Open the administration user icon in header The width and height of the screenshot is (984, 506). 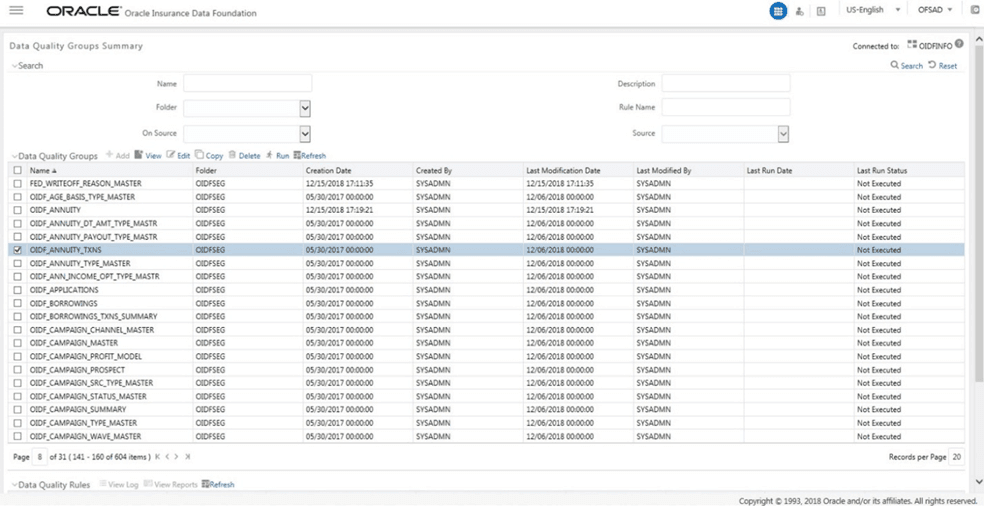pos(800,11)
